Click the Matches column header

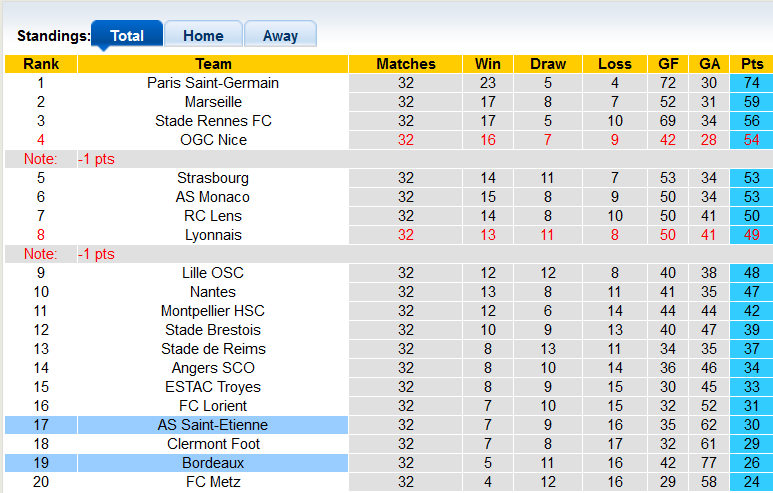click(405, 64)
